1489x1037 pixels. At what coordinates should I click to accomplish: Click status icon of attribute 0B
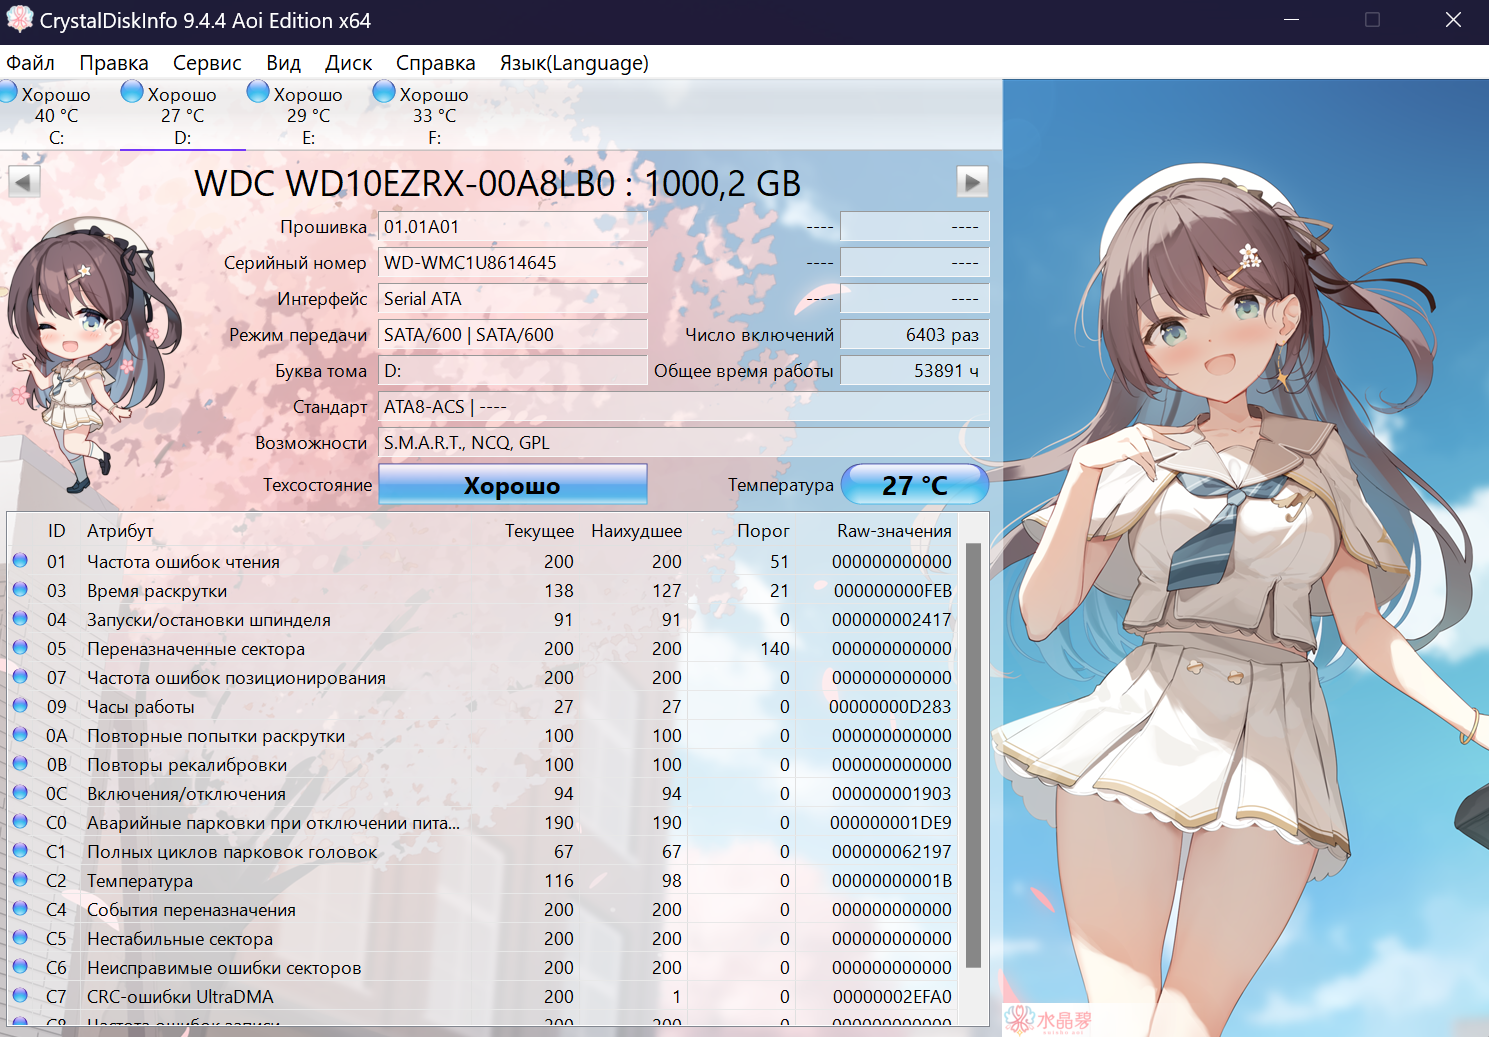coord(20,763)
